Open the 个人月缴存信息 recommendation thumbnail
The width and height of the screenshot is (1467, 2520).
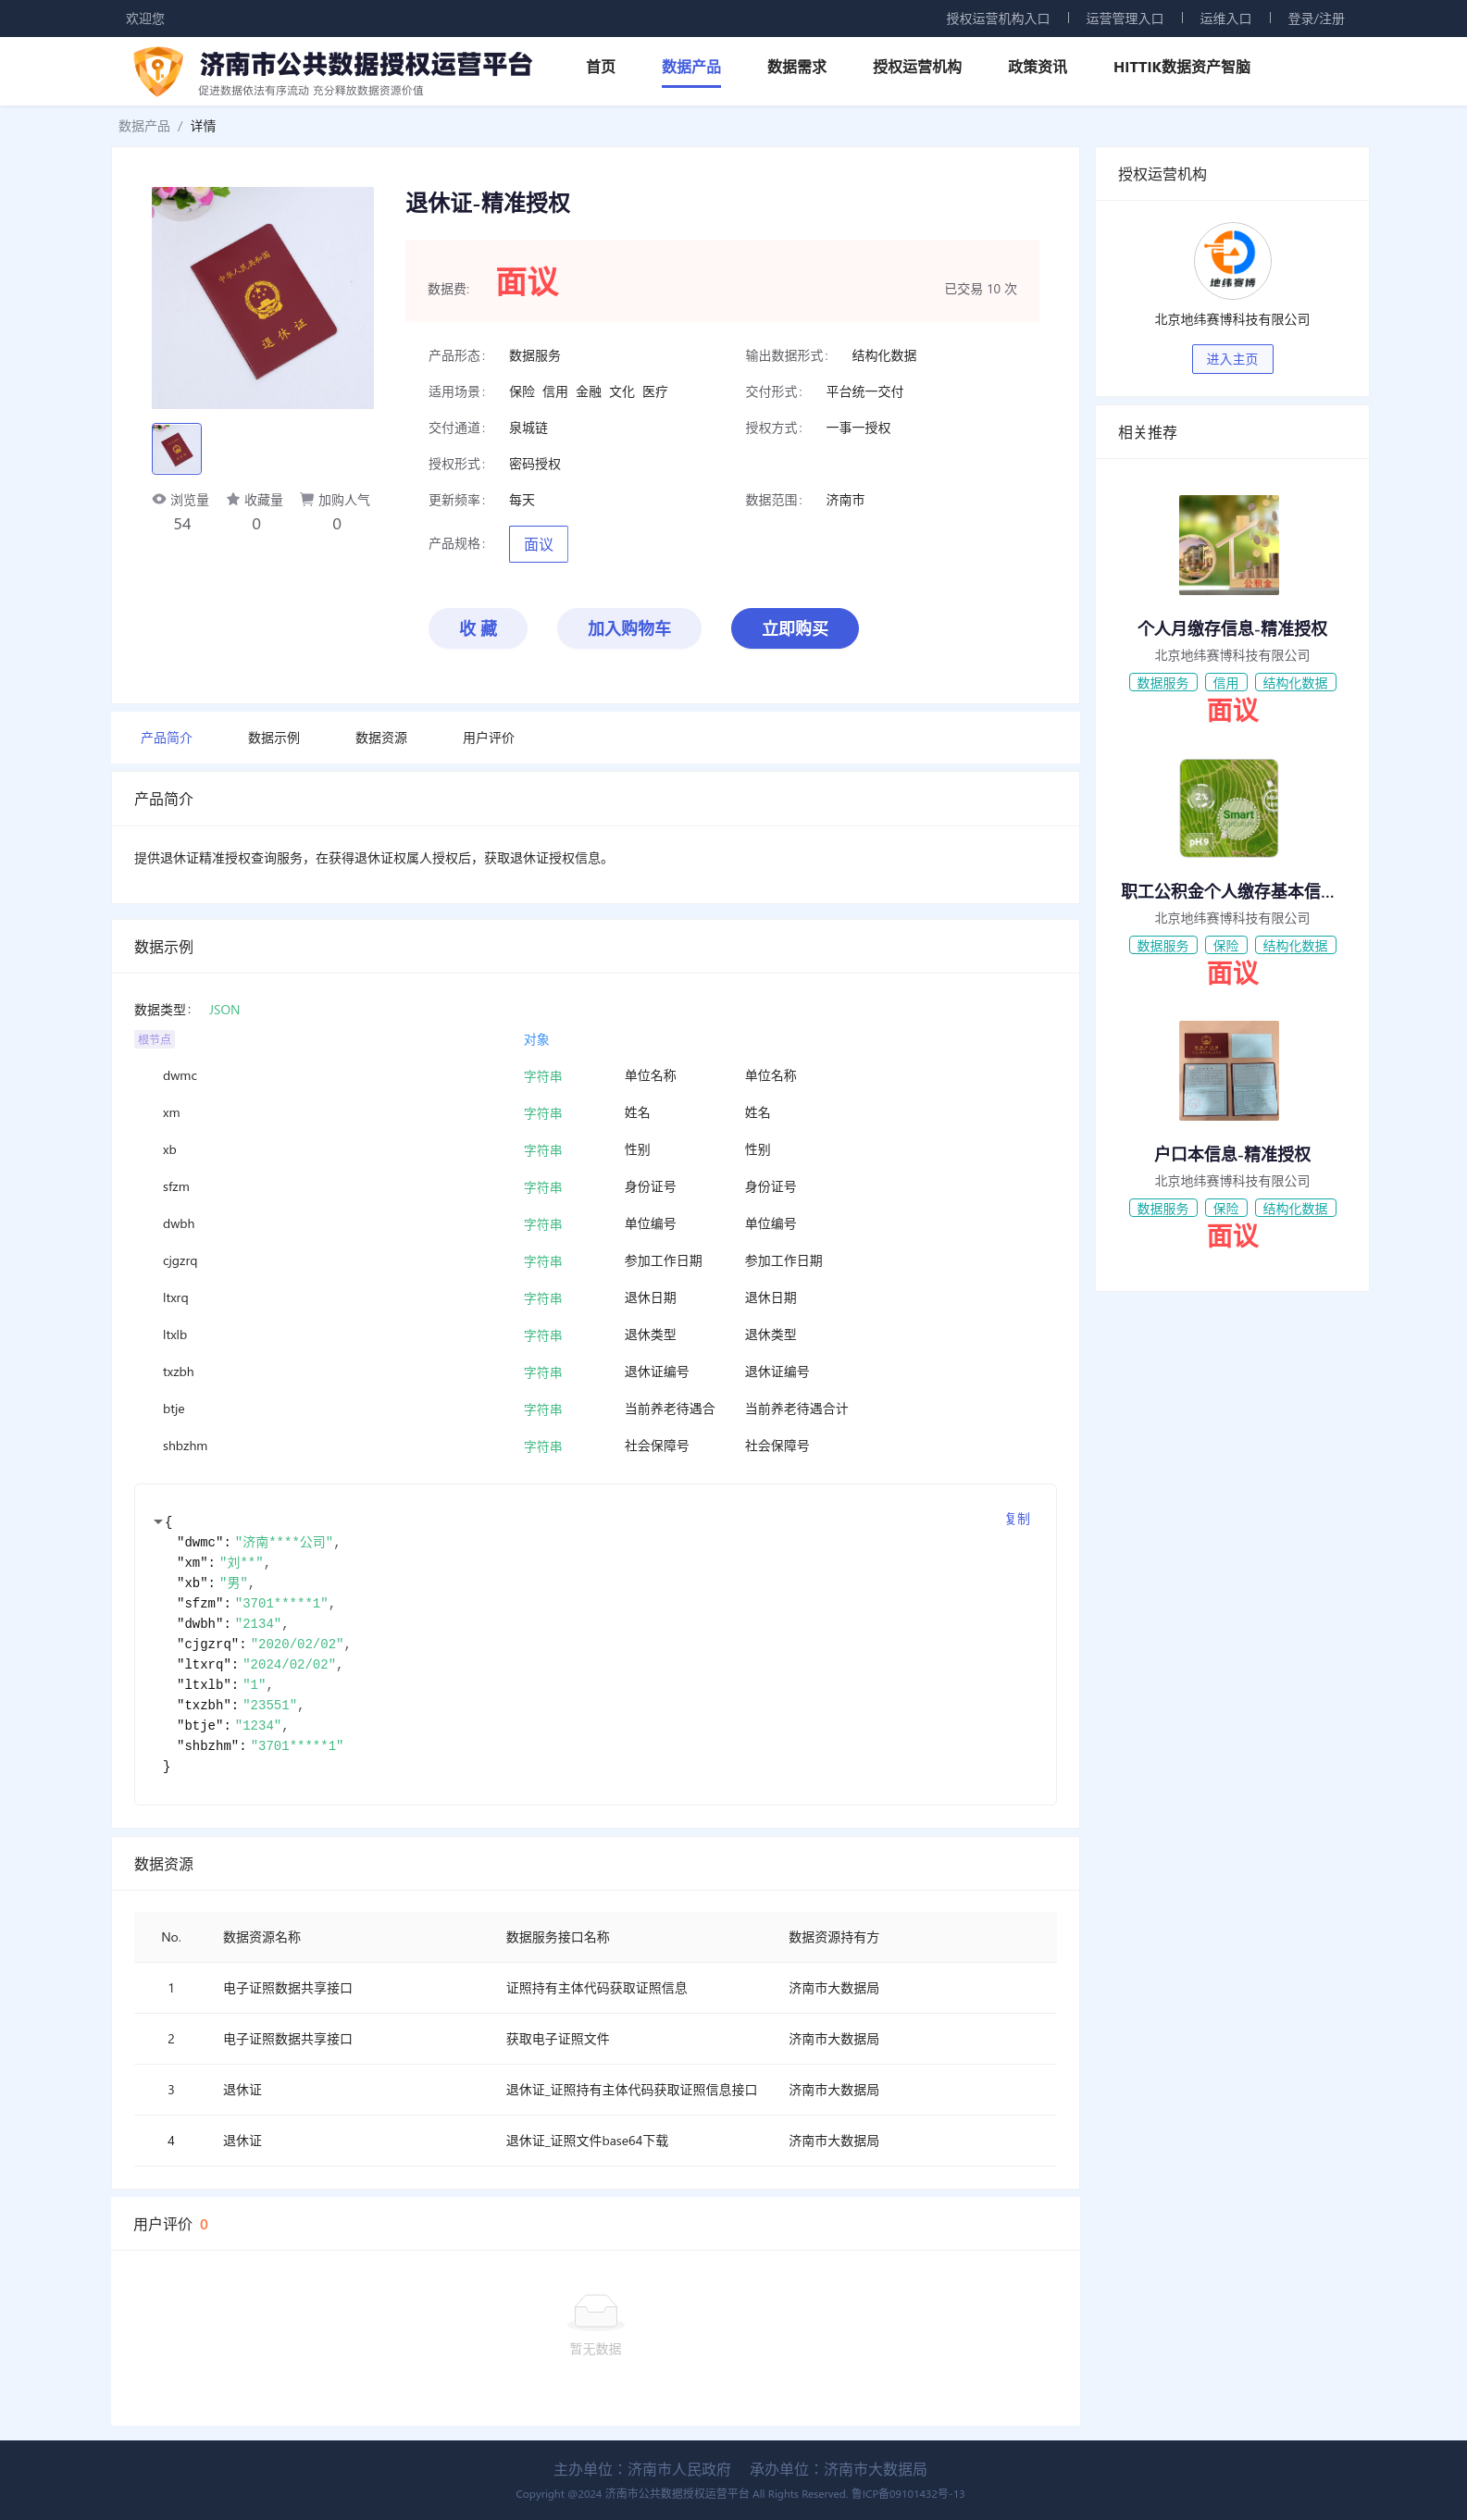pyautogui.click(x=1229, y=545)
